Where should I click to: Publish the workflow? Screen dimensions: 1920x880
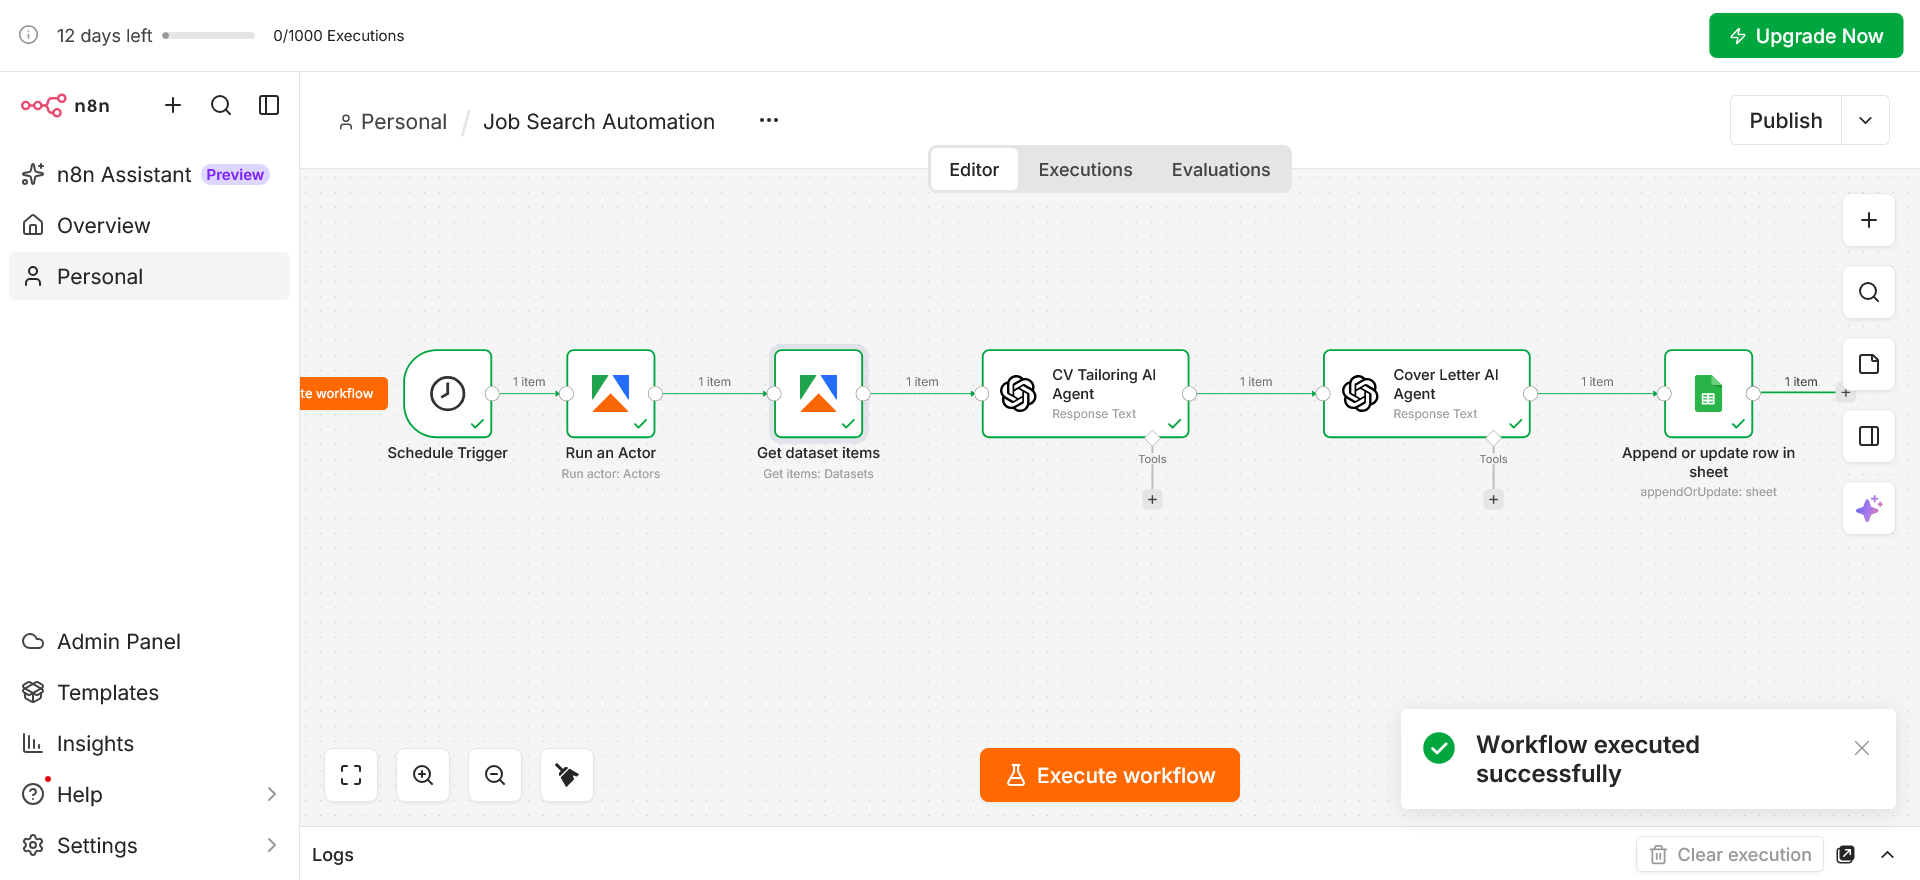click(1786, 121)
